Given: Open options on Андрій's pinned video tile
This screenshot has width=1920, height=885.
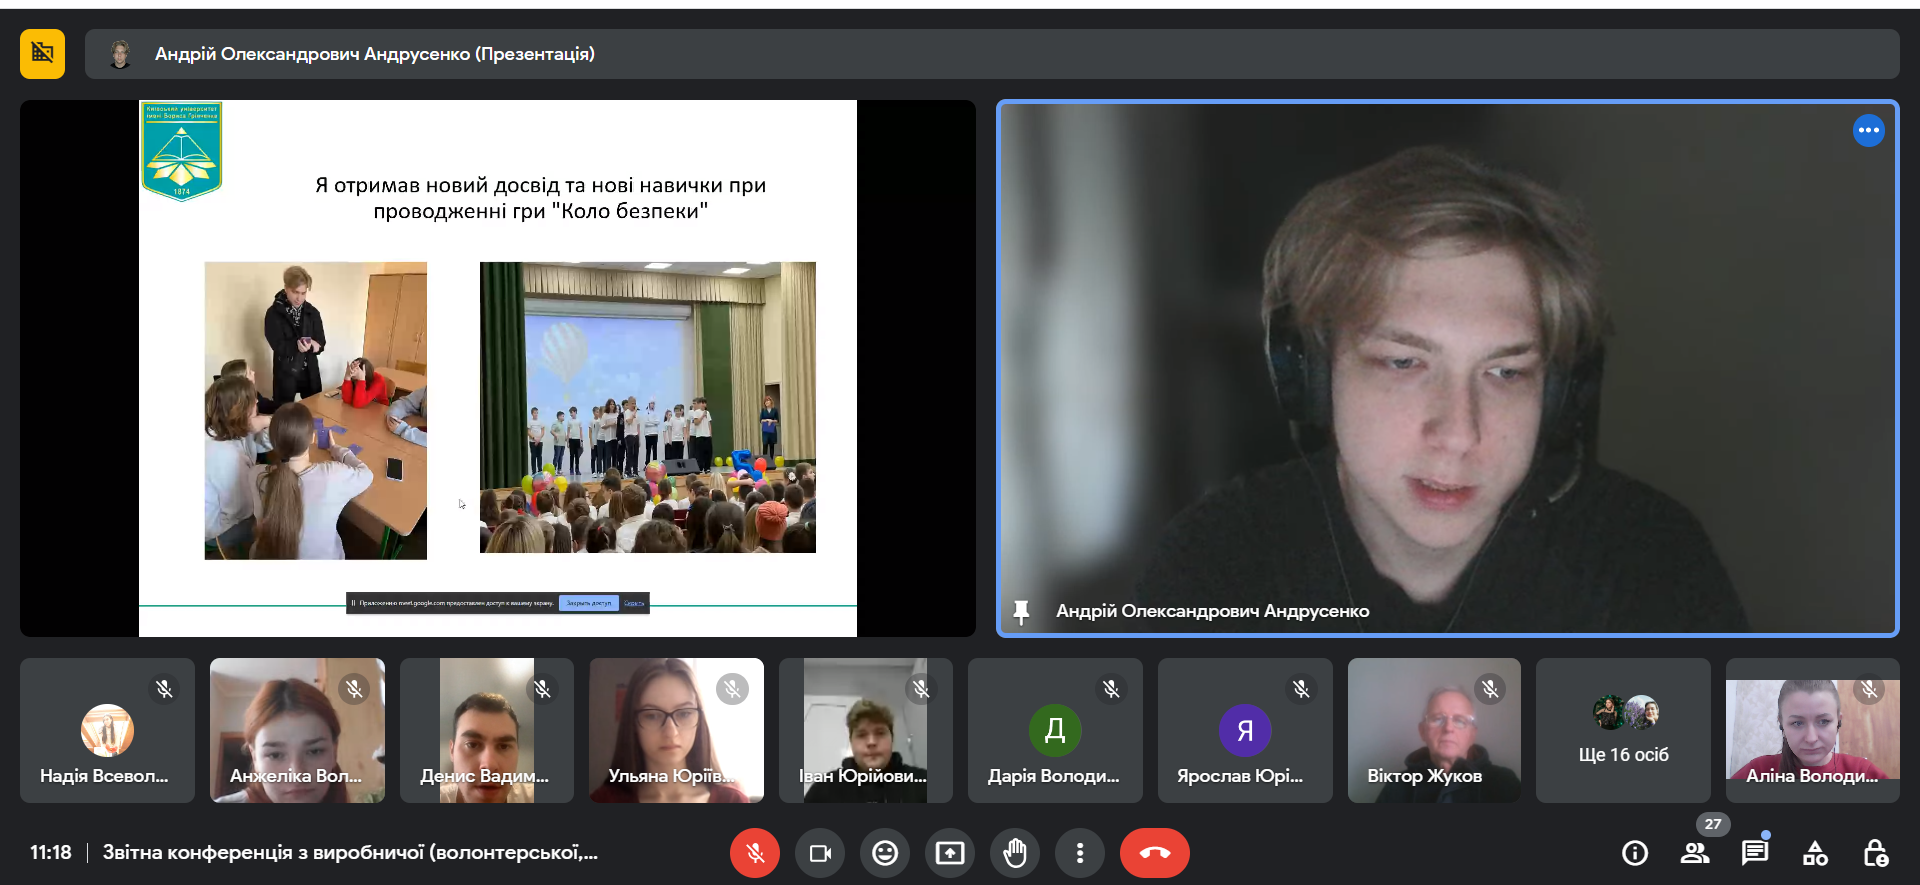Looking at the screenshot, I should [x=1868, y=130].
